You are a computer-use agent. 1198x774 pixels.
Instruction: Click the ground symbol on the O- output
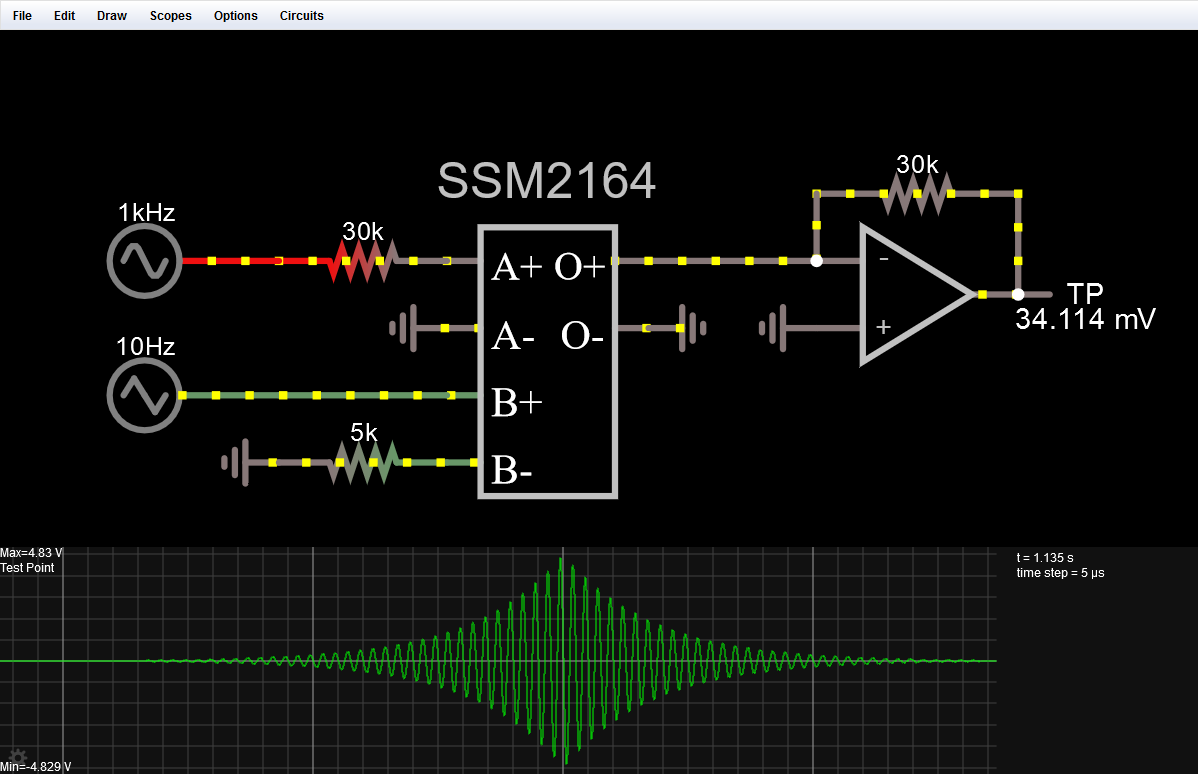(x=693, y=328)
